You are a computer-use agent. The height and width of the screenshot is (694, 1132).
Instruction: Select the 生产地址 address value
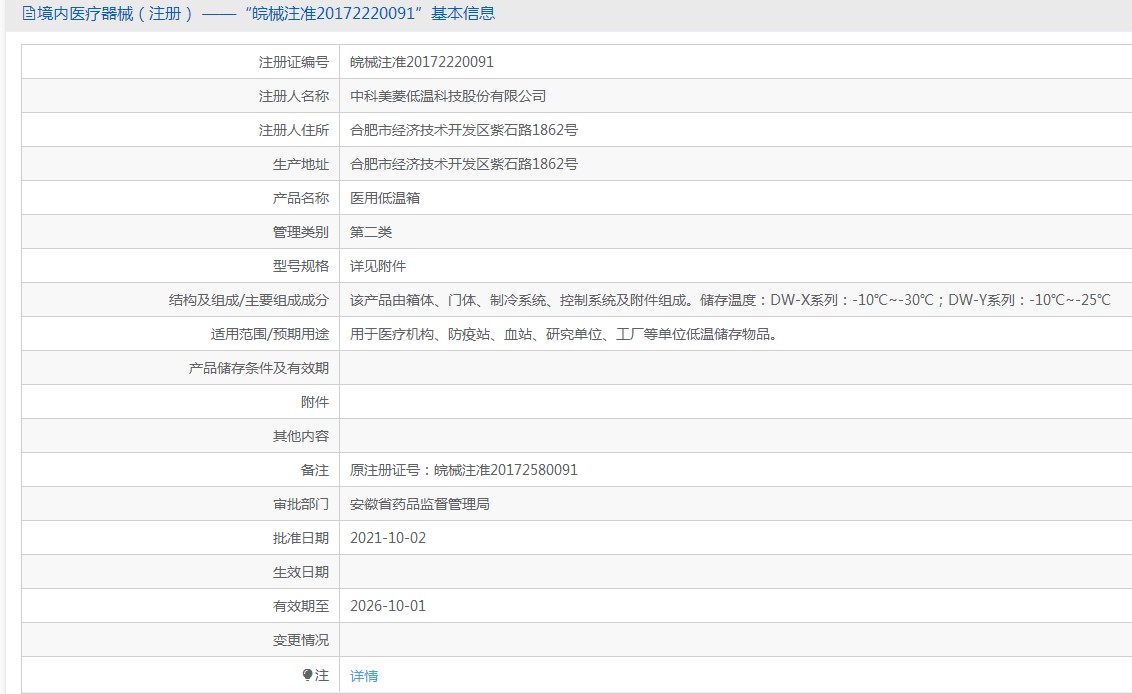(463, 164)
